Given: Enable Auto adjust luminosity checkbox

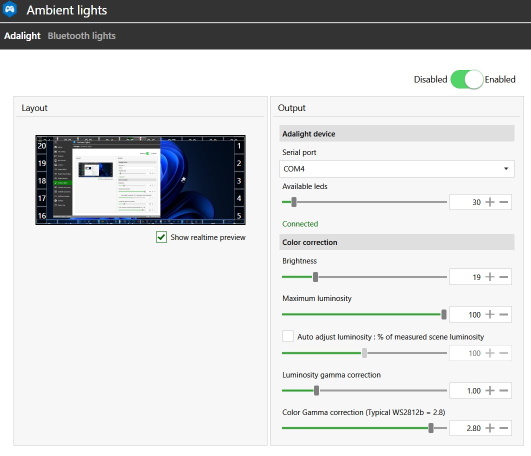Looking at the screenshot, I should click(288, 336).
